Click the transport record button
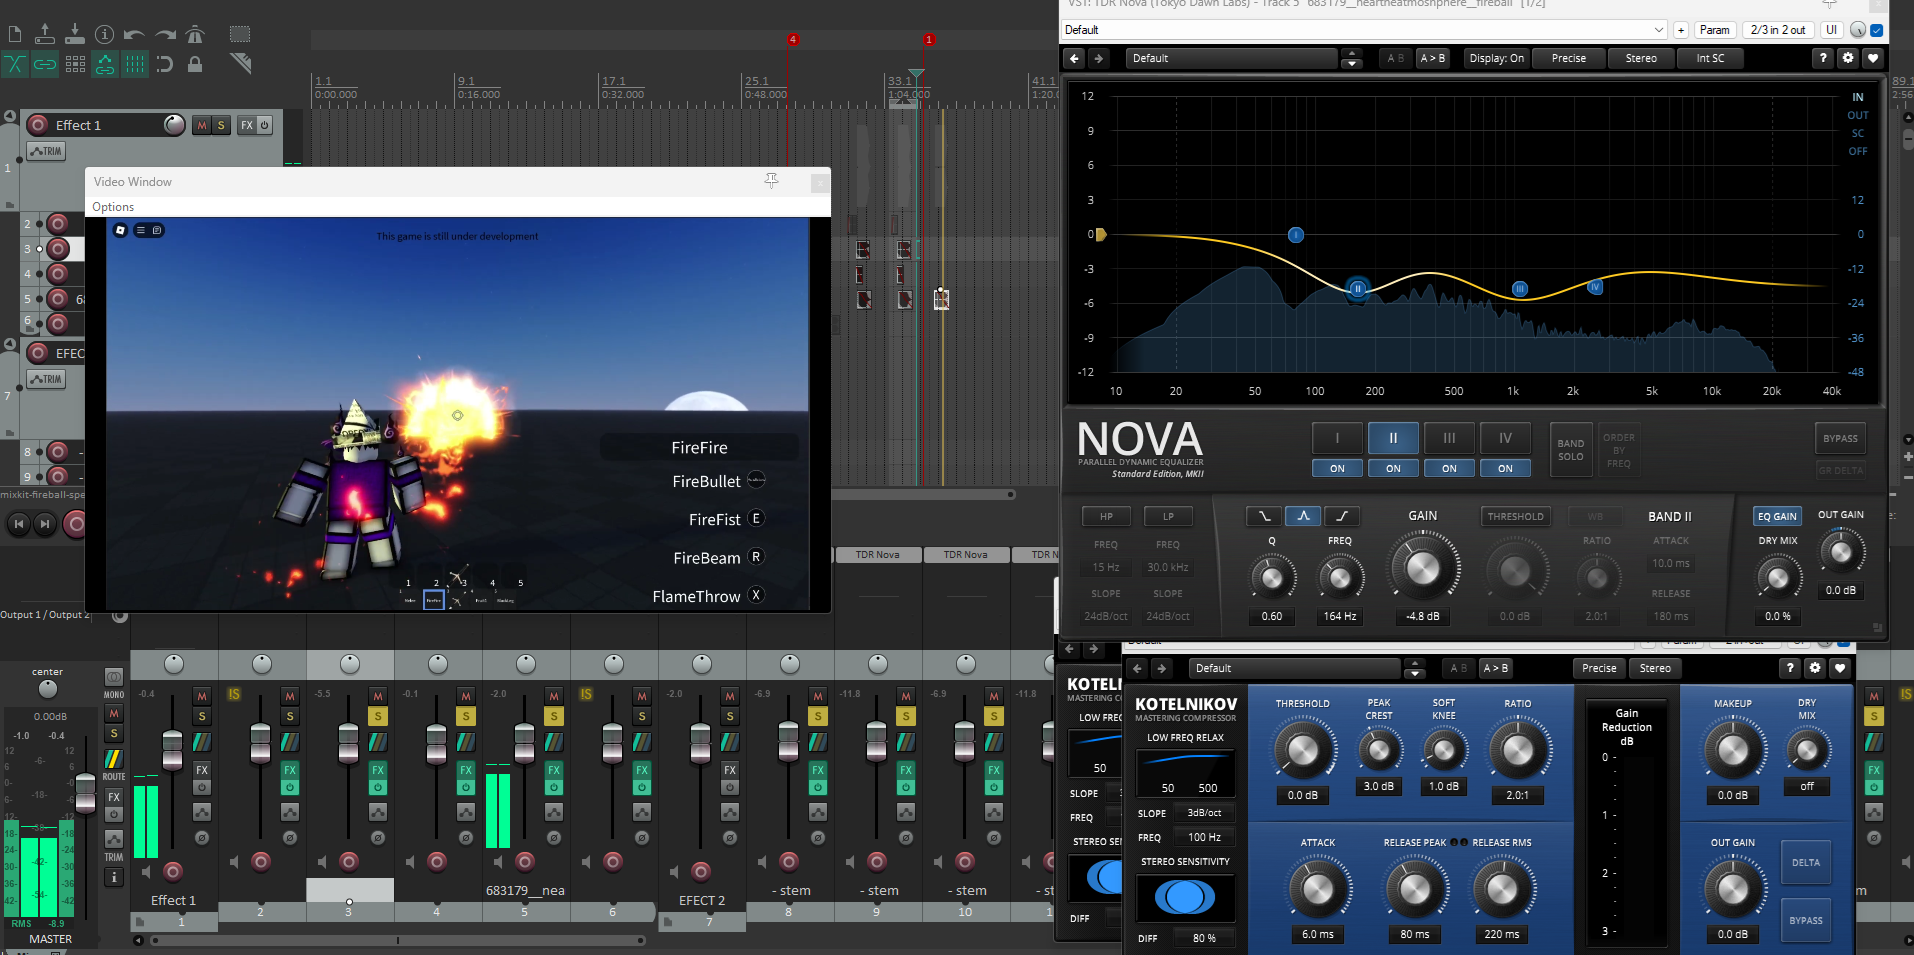The height and width of the screenshot is (955, 1914). pos(75,523)
